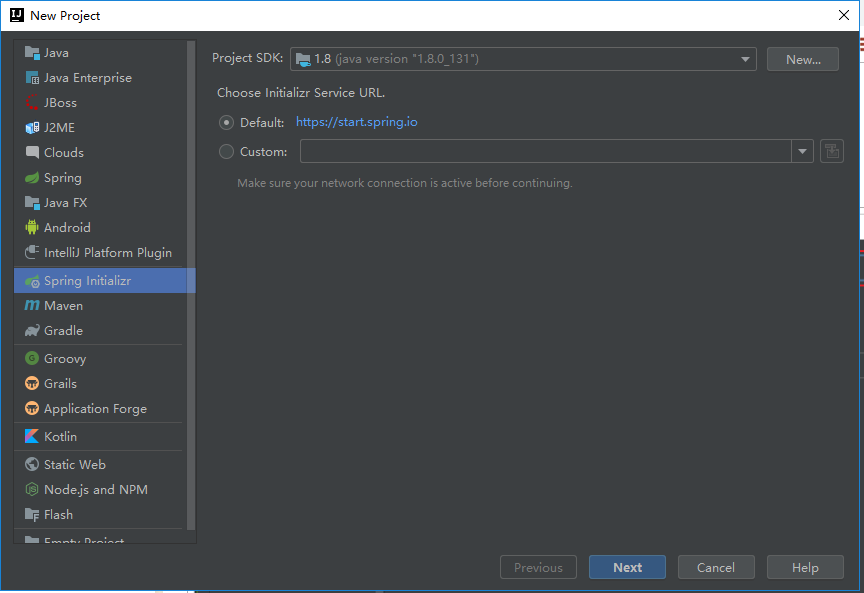Click the Java folder icon

32,53
